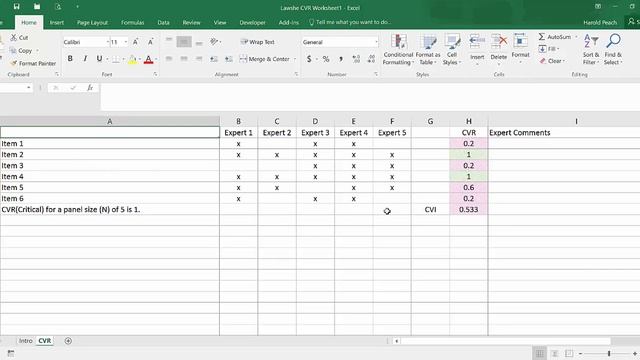Click the Harold Peach account name
Image resolution: width=640 pixels, height=360 pixels.
tap(600, 22)
